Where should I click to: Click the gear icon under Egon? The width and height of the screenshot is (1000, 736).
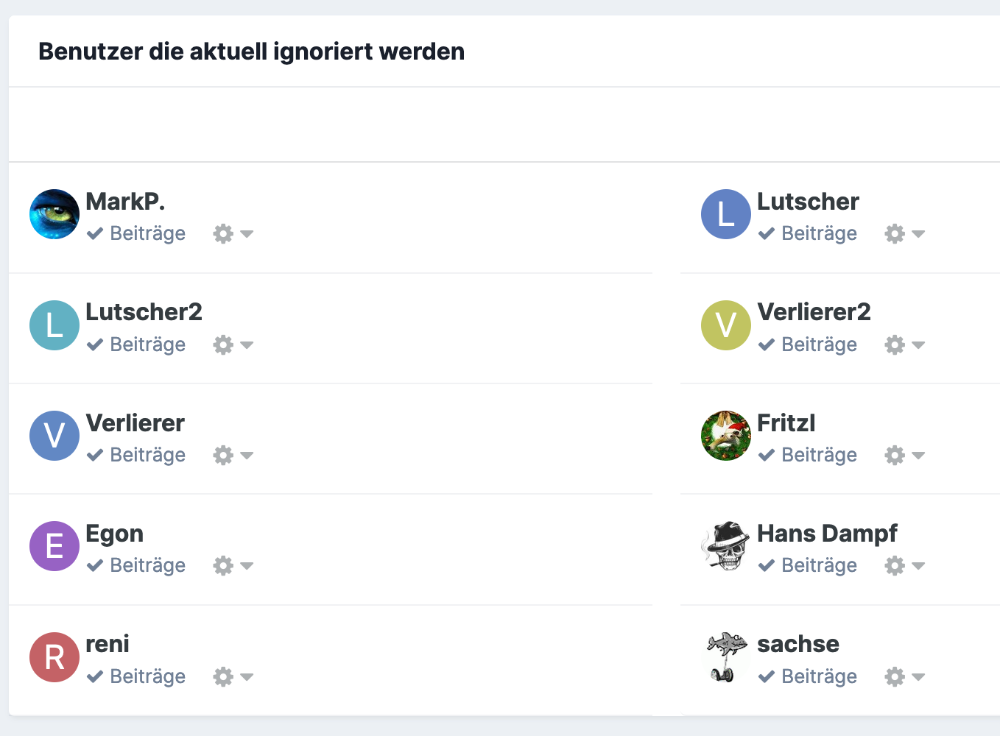[223, 566]
